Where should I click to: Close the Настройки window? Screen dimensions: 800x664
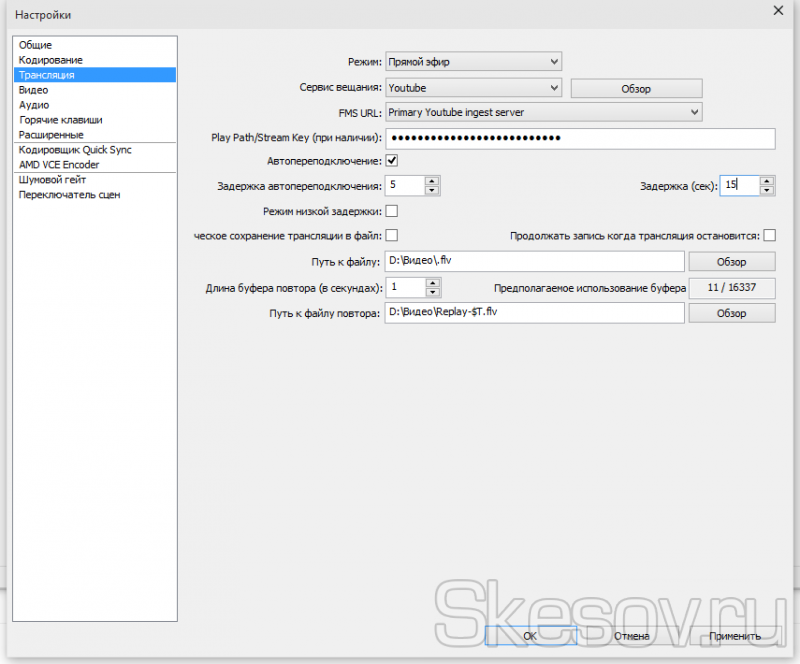(x=778, y=11)
